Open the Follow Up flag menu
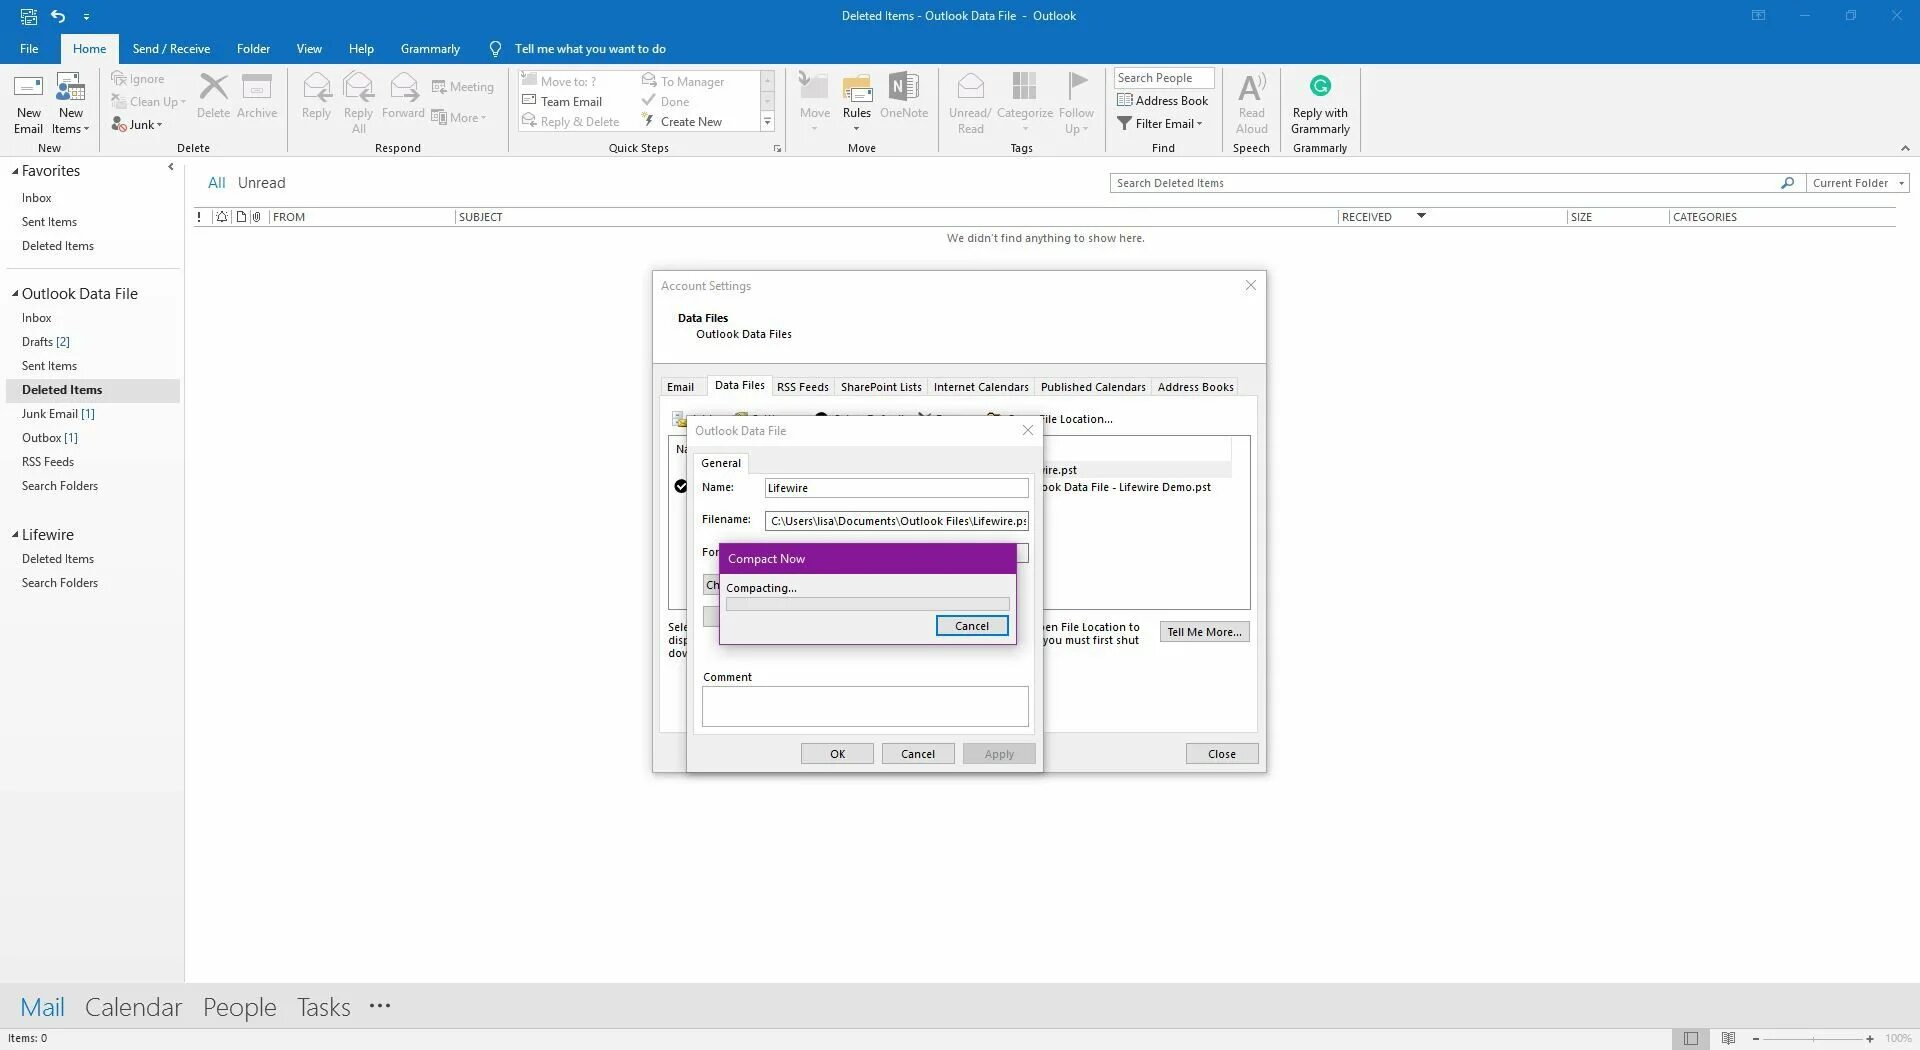 click(x=1076, y=103)
